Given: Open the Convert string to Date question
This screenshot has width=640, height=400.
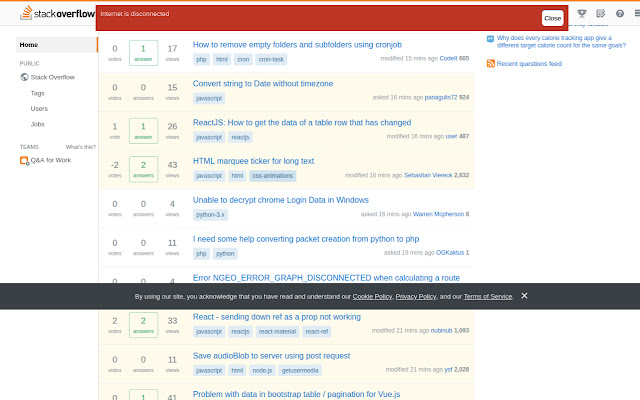Looking at the screenshot, I should pyautogui.click(x=262, y=83).
